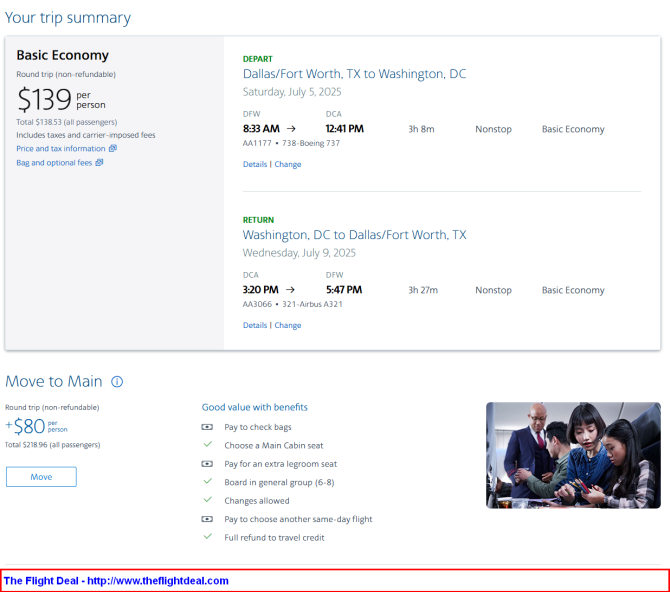The width and height of the screenshot is (670, 592).
Task: Click the checkmark beside Full refund to travel credit
Action: click(x=208, y=536)
